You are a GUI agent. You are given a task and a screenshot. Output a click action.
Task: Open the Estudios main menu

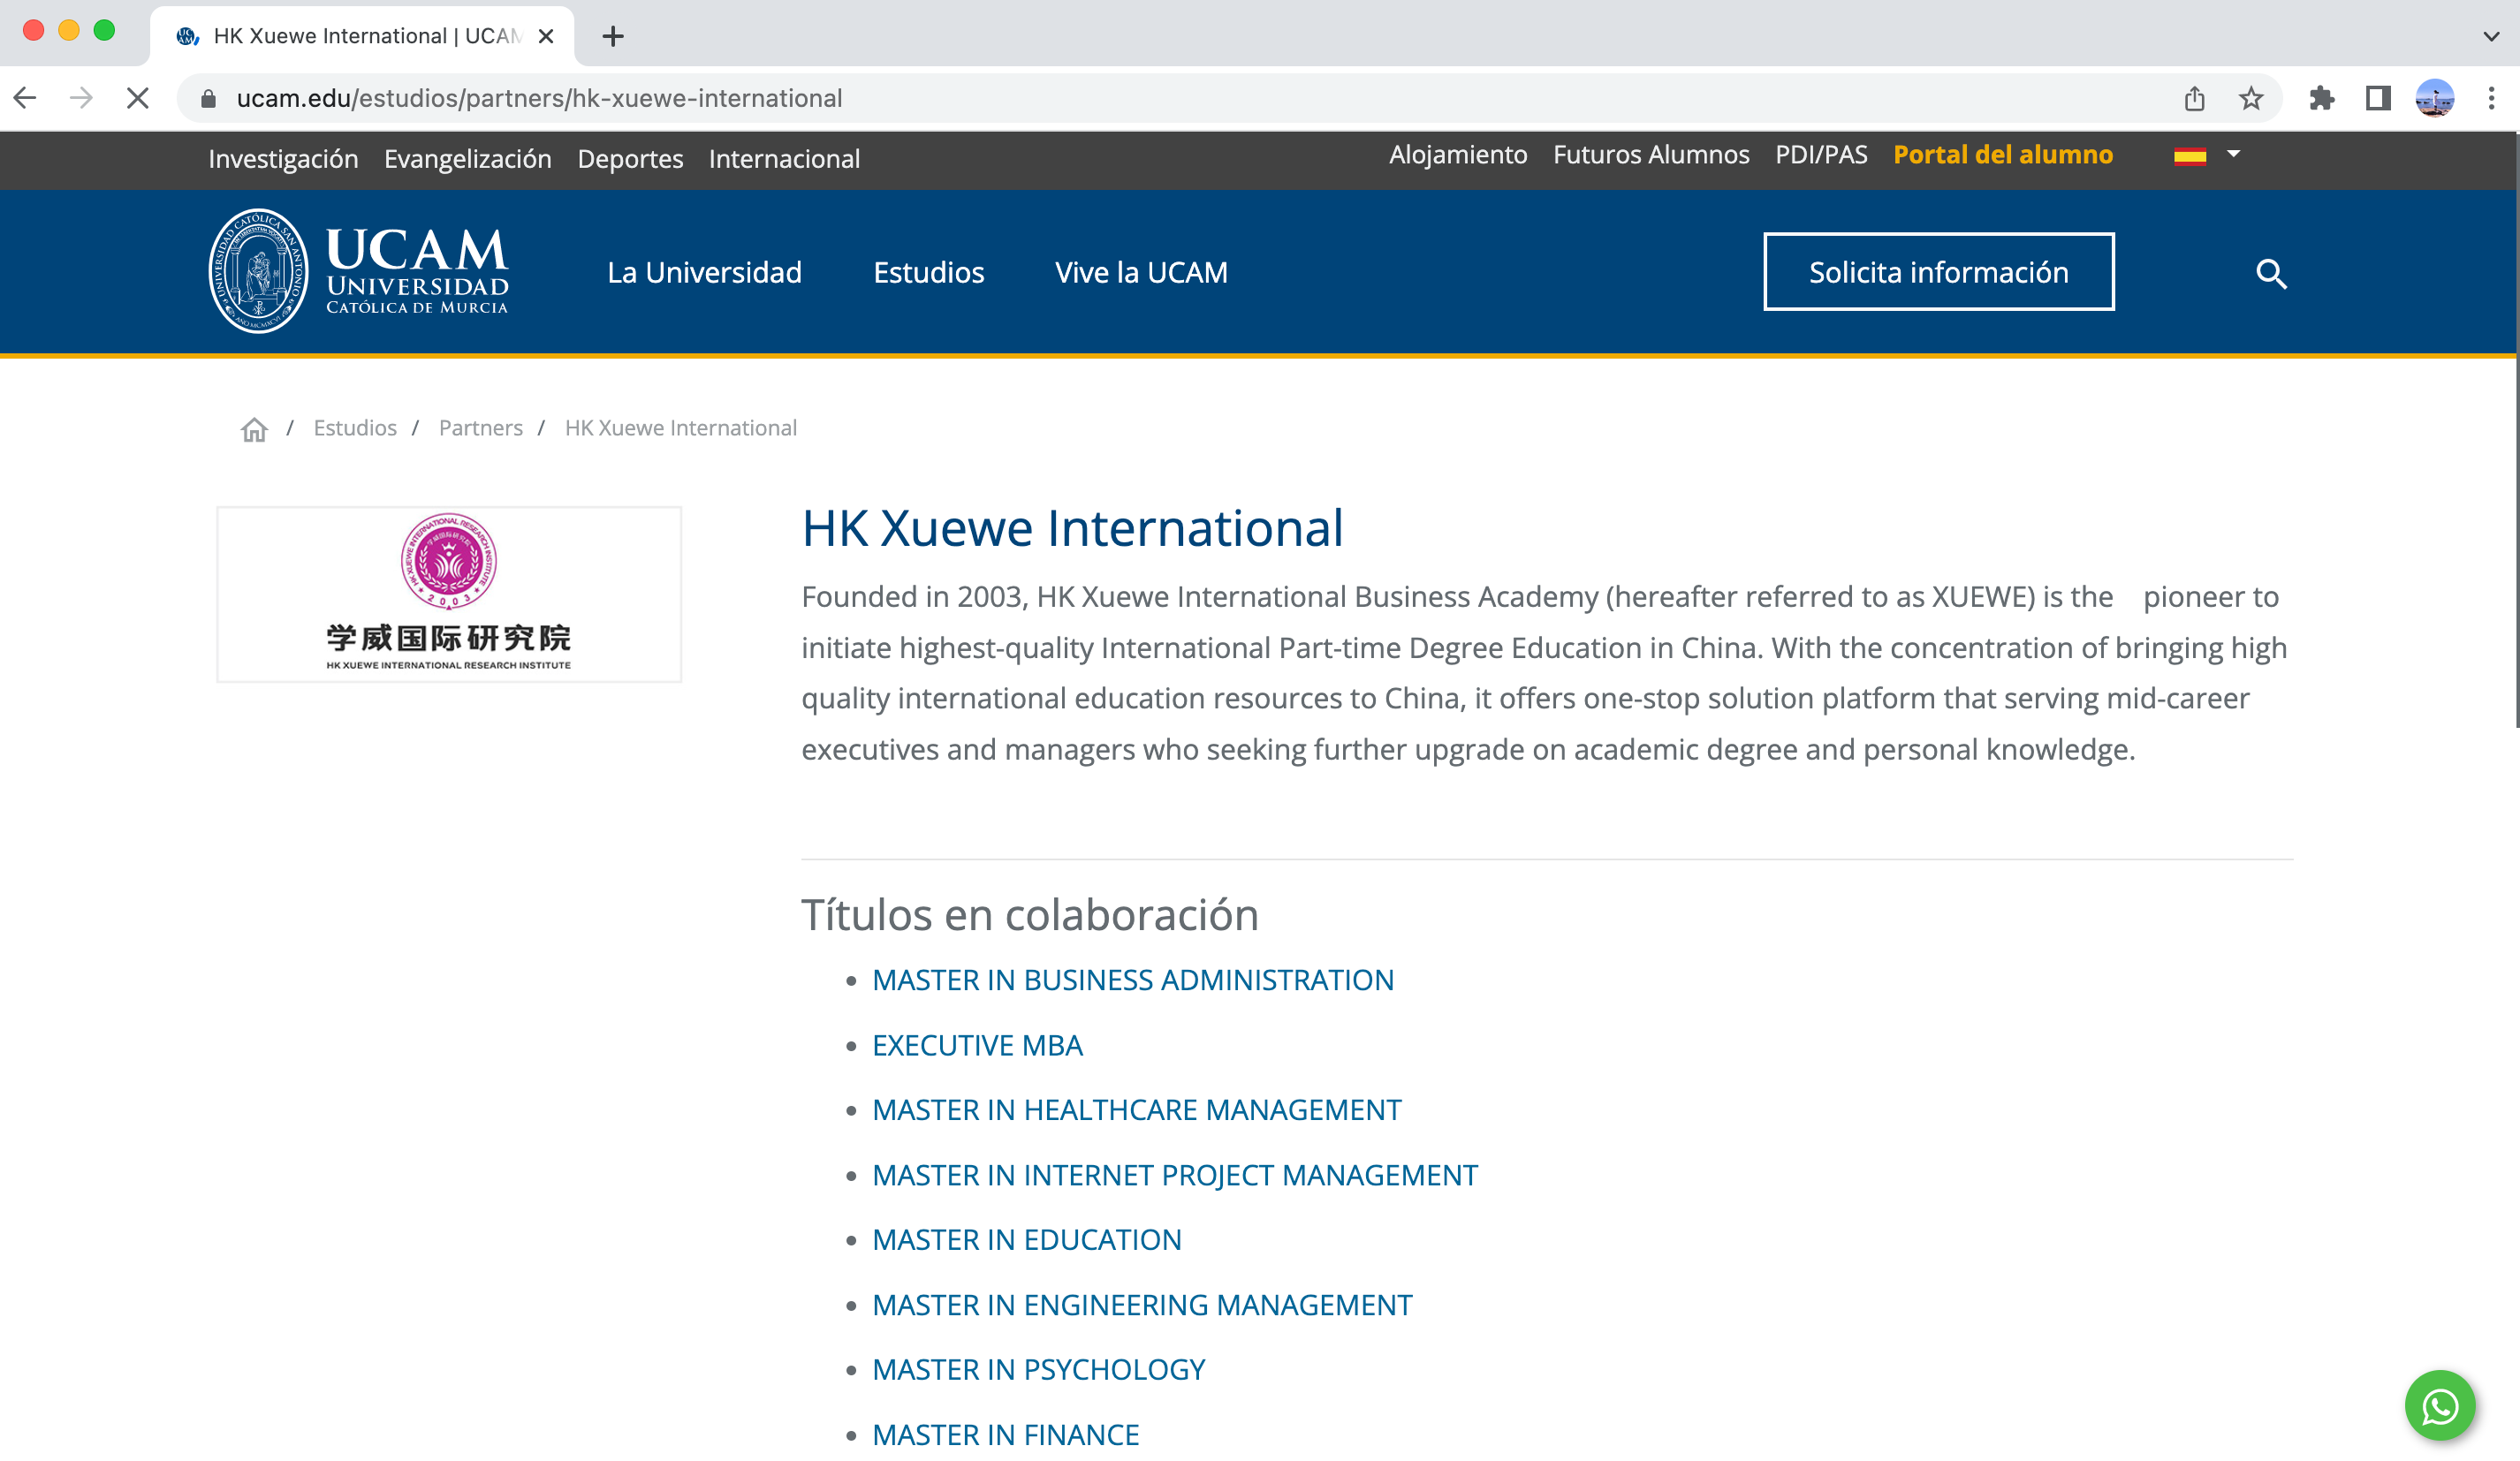[x=928, y=272]
